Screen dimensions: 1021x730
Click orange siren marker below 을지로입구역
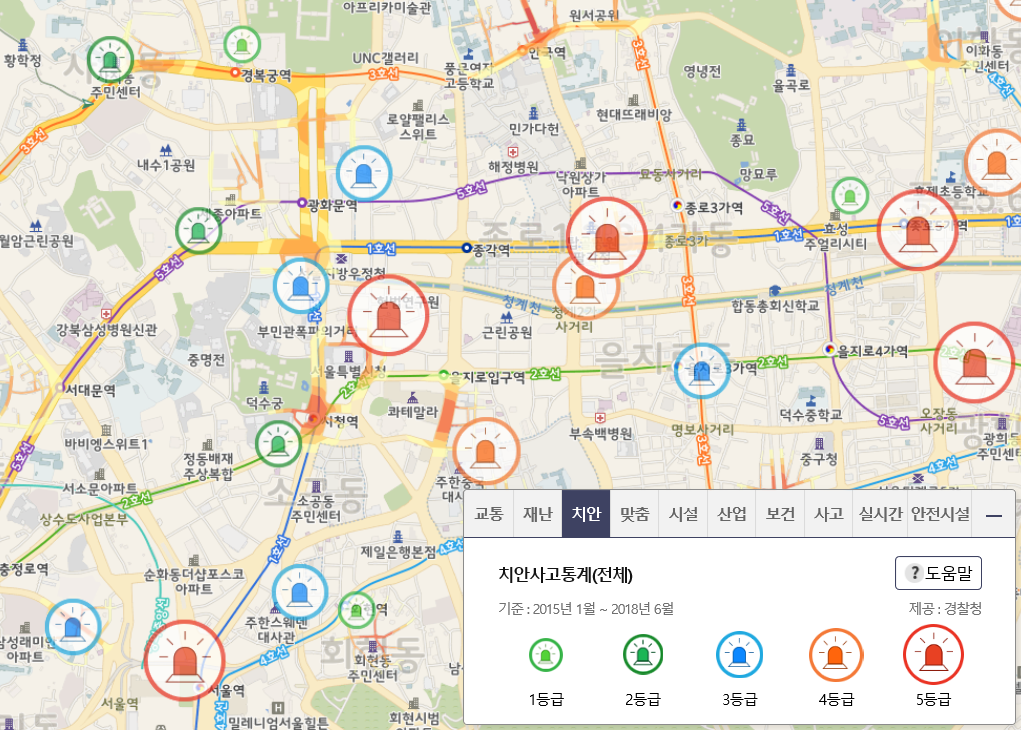(486, 451)
